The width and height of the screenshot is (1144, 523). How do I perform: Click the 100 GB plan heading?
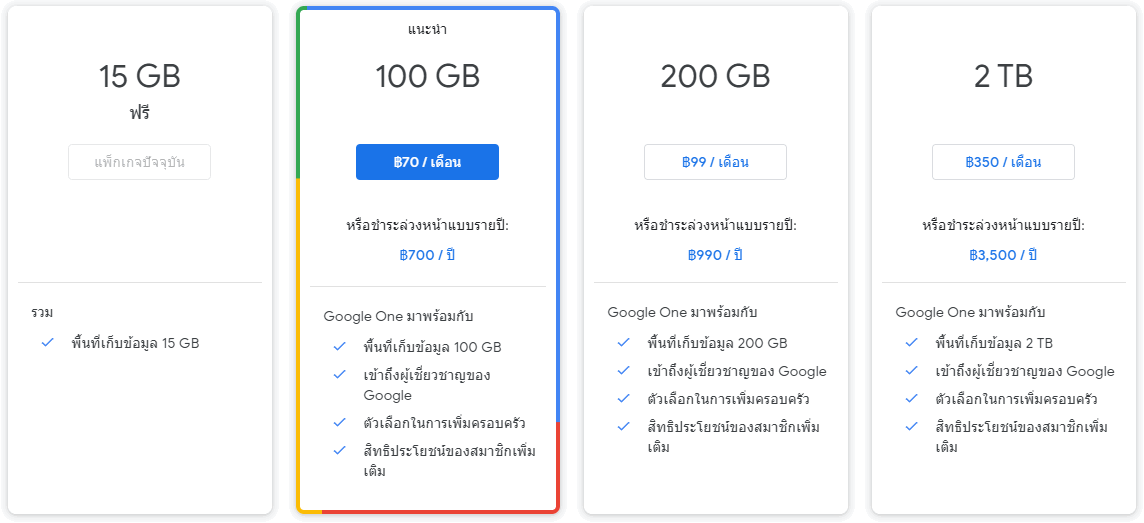pos(427,76)
